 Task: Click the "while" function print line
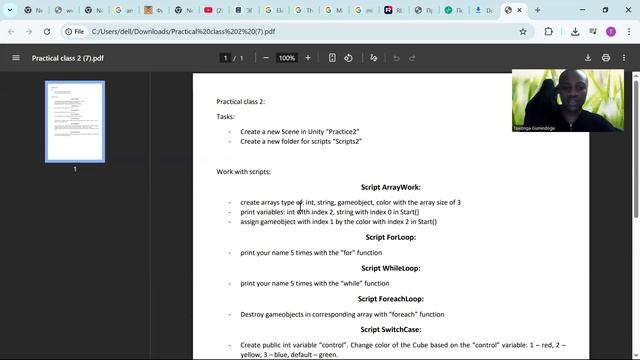pos(315,283)
